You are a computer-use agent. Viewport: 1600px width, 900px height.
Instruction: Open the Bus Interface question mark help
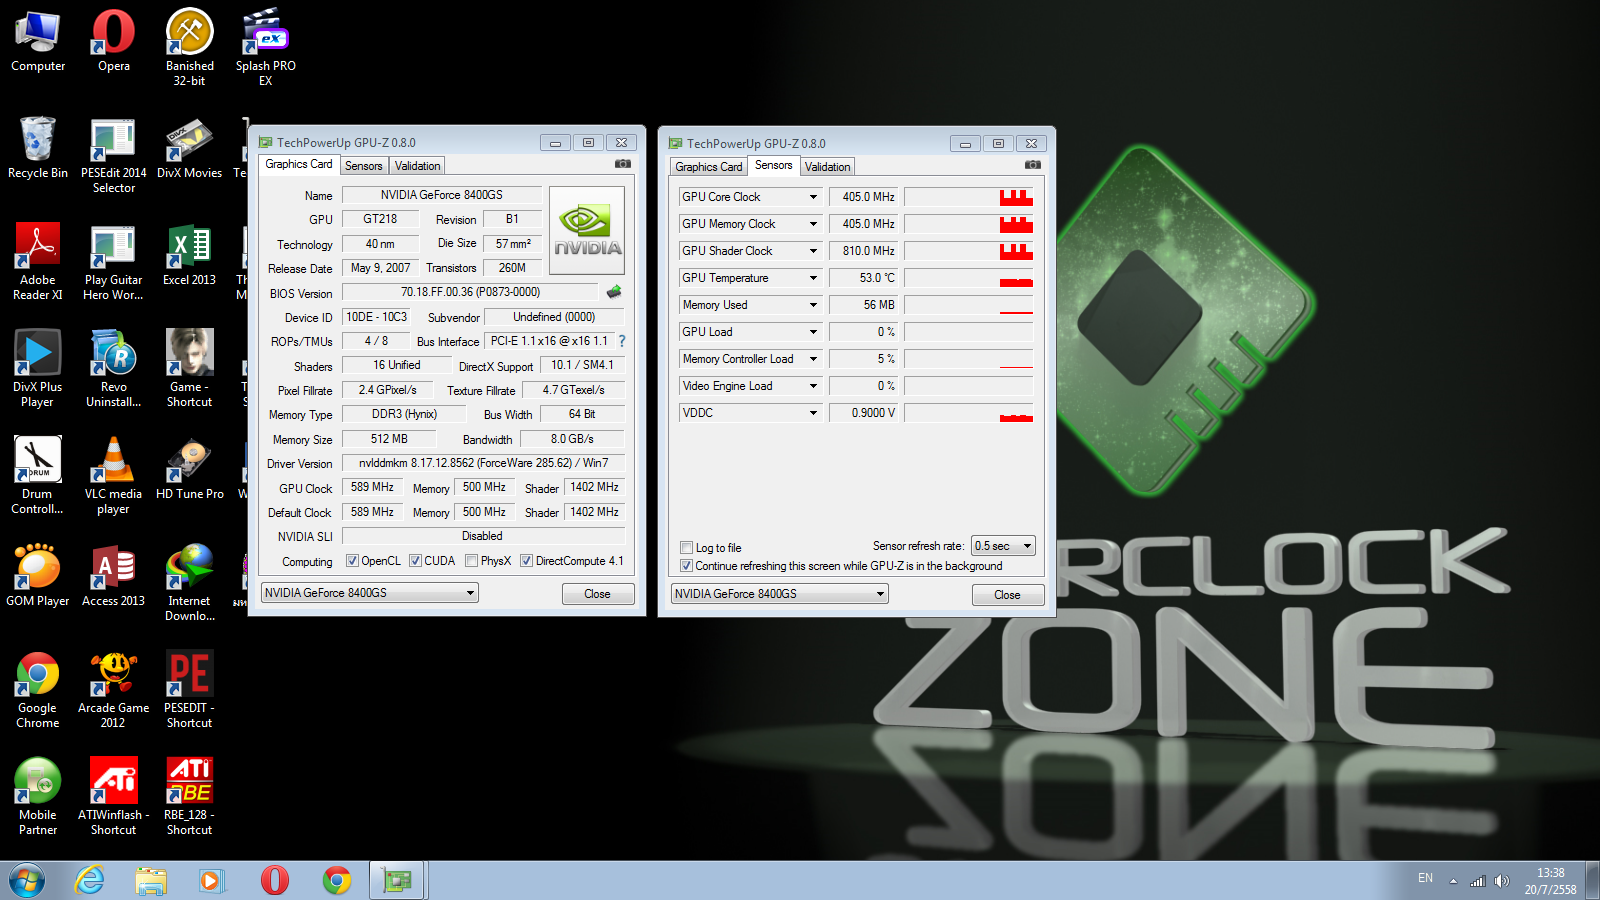click(x=621, y=341)
